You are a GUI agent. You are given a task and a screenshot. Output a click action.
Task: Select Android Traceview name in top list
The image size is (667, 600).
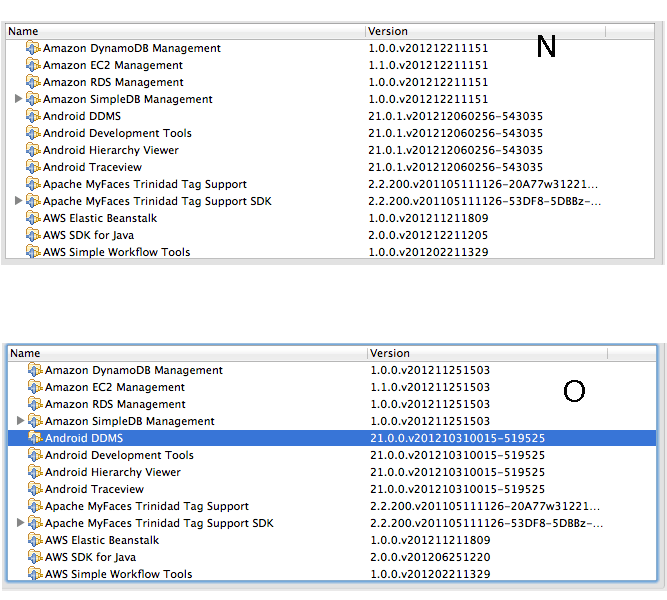tap(92, 168)
